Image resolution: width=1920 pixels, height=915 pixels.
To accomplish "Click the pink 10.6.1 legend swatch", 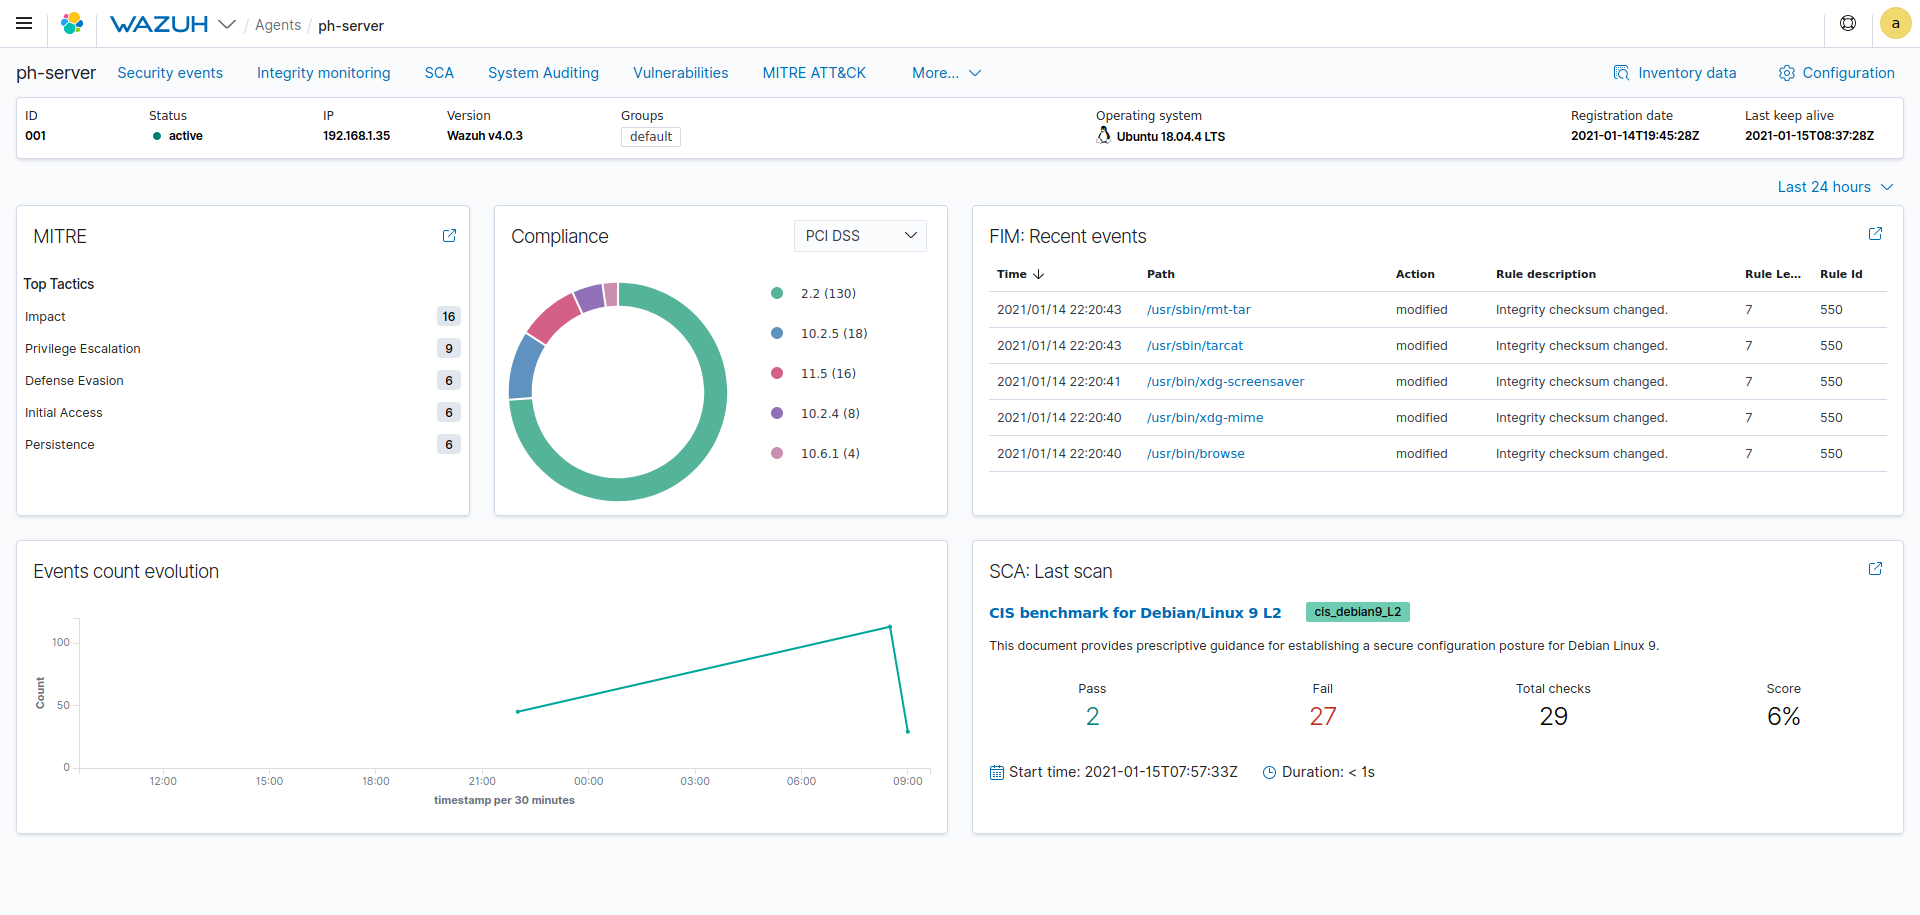I will [777, 453].
